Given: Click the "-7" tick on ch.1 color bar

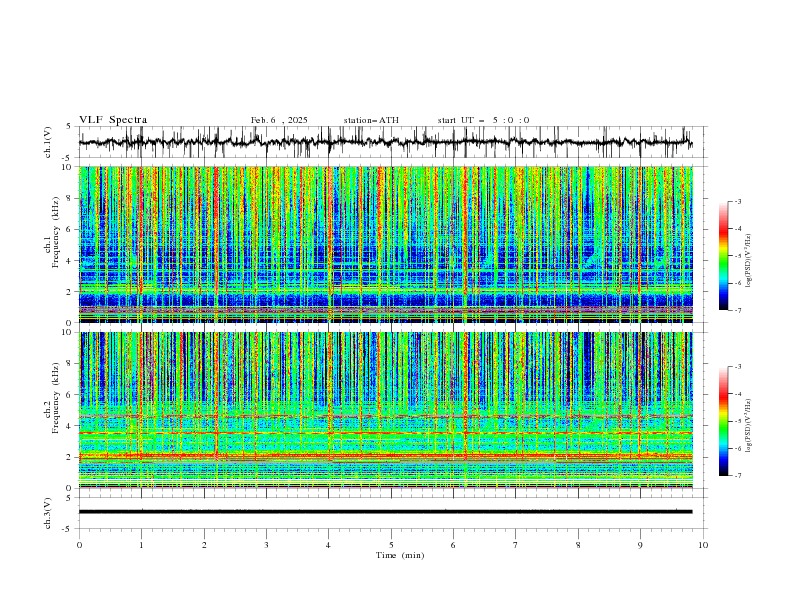Looking at the screenshot, I should tap(738, 310).
